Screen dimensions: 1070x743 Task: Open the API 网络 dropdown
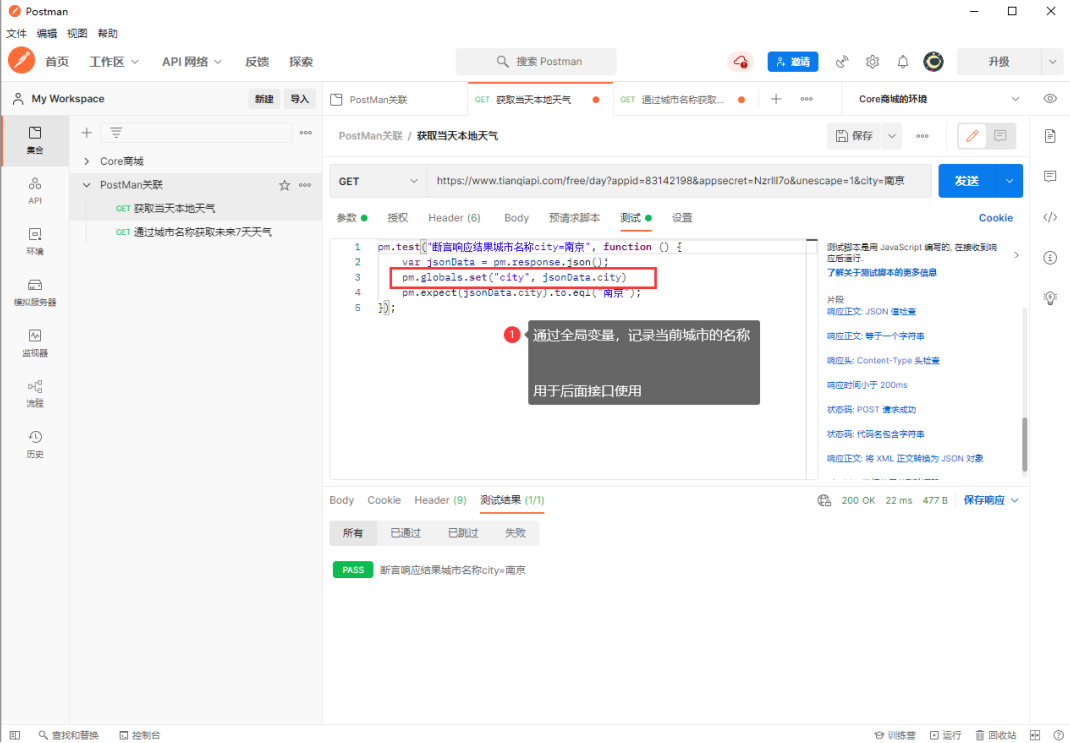(192, 61)
